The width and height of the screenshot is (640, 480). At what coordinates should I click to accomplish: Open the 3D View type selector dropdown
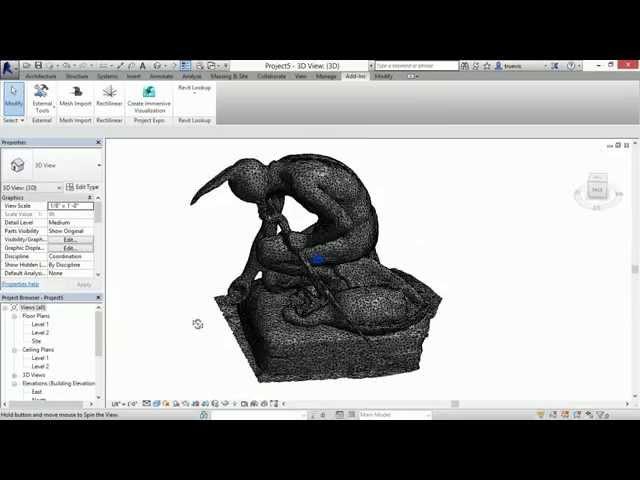point(99,165)
